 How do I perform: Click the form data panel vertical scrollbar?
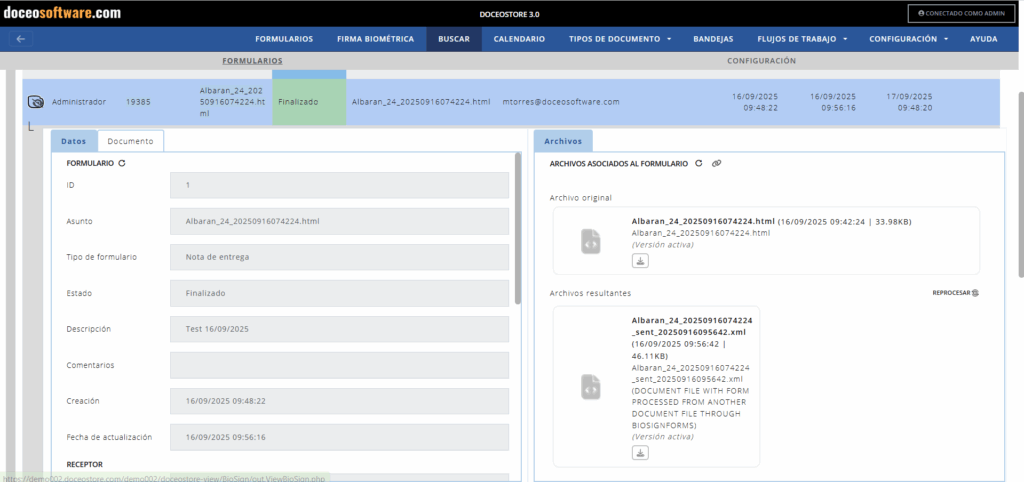[517, 228]
